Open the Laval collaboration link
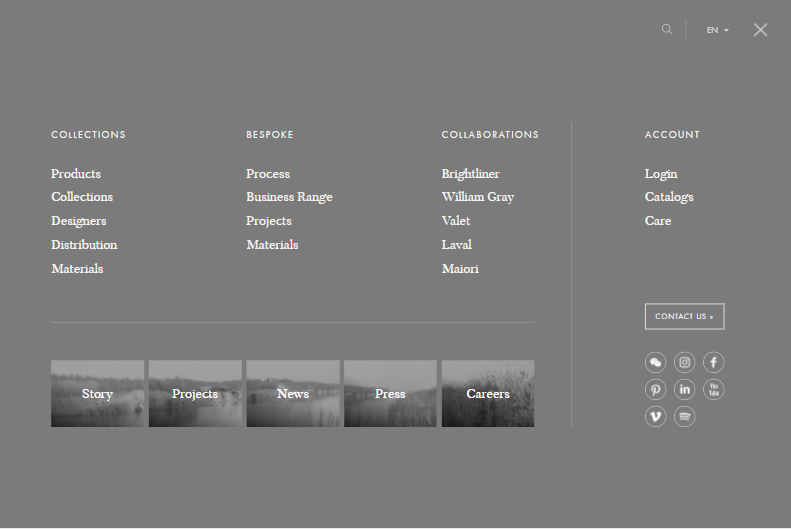The height and width of the screenshot is (529, 791). click(x=457, y=245)
